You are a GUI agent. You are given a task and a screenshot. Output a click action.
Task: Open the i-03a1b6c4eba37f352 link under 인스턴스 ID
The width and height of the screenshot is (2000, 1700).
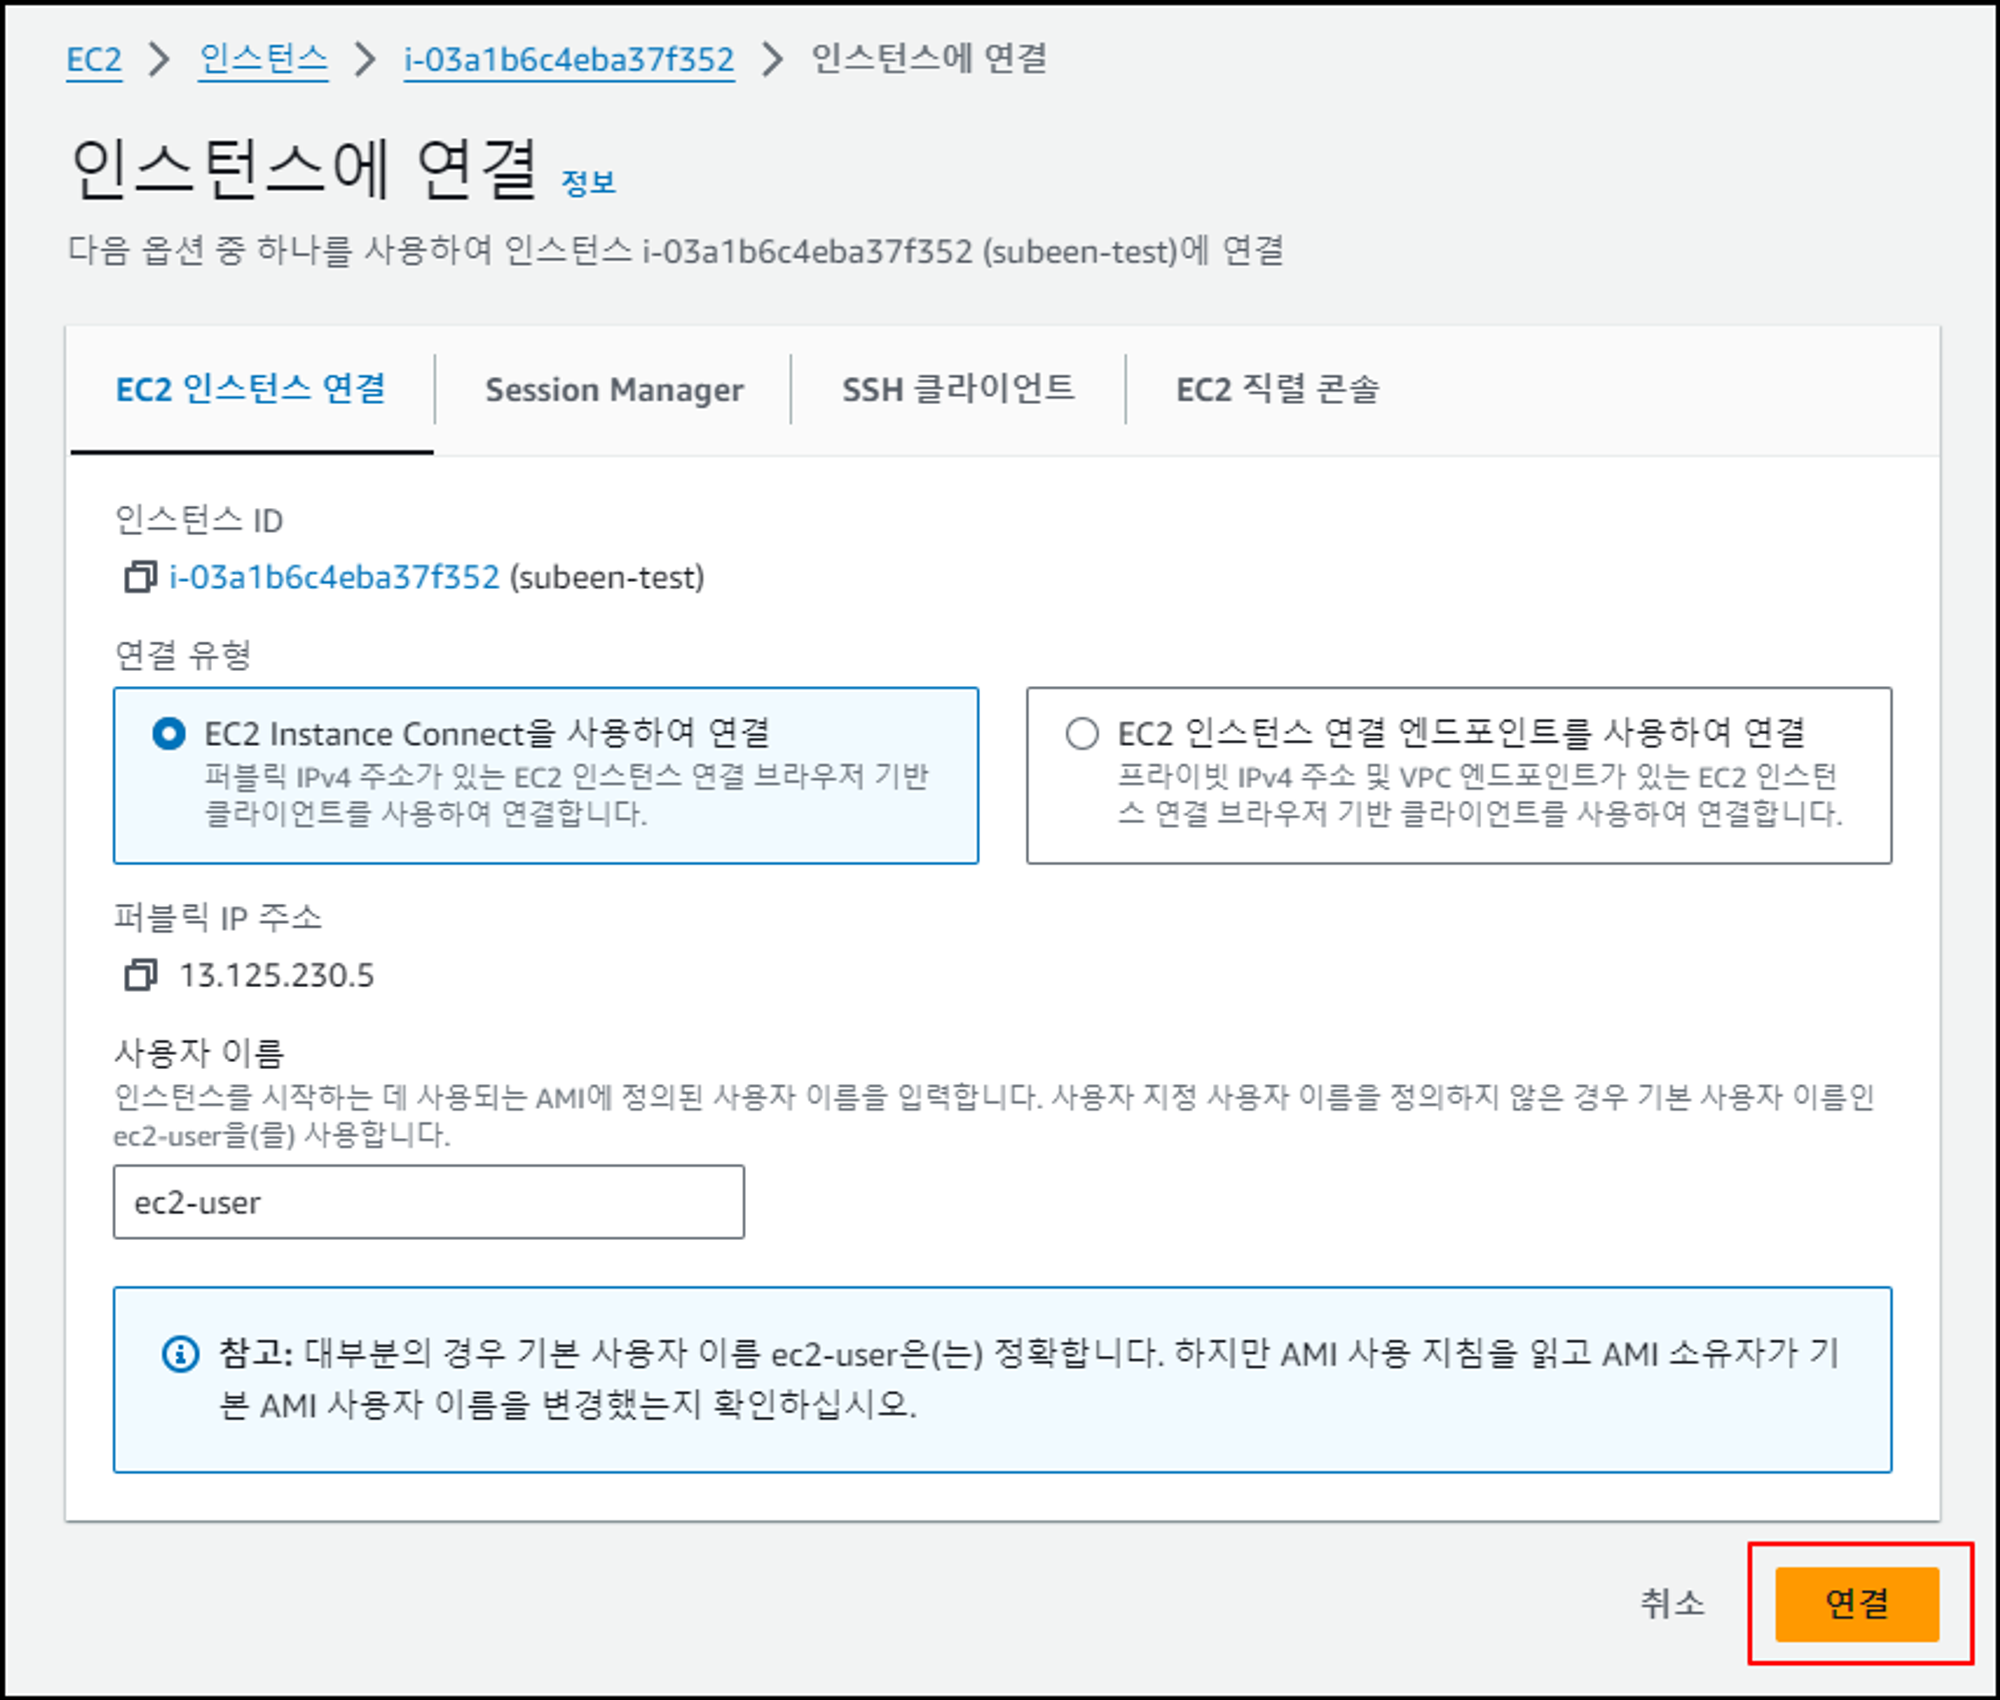(334, 577)
